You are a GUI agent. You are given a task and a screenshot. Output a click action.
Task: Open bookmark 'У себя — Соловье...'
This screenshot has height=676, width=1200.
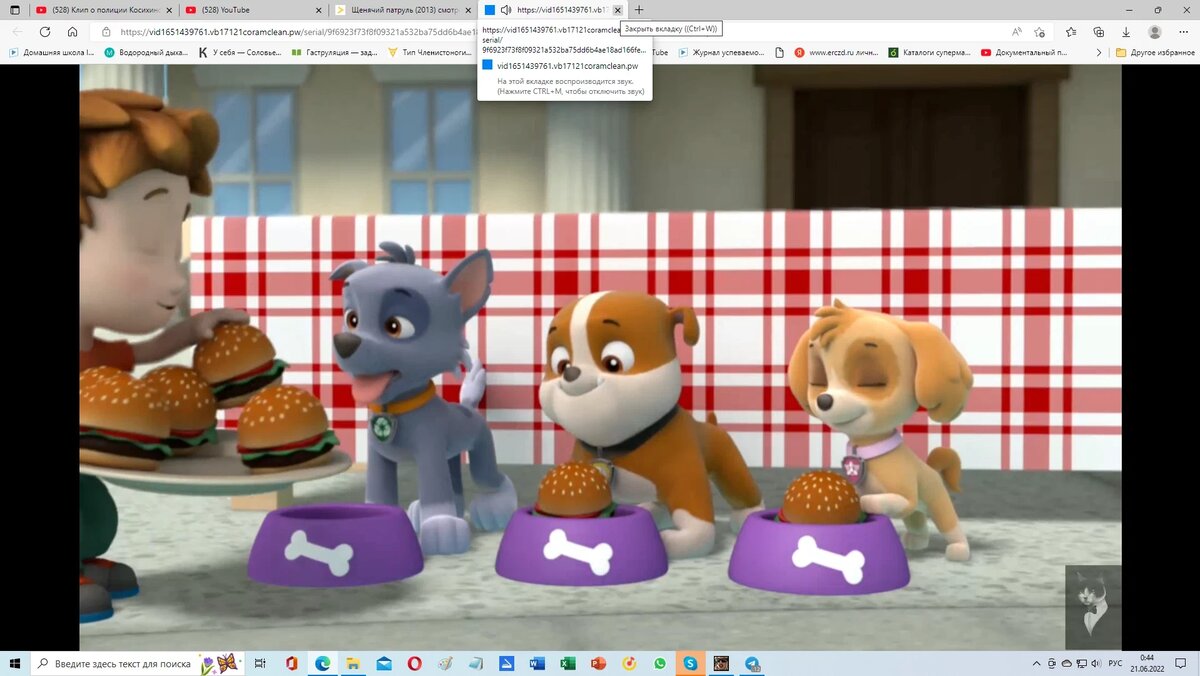pos(240,52)
